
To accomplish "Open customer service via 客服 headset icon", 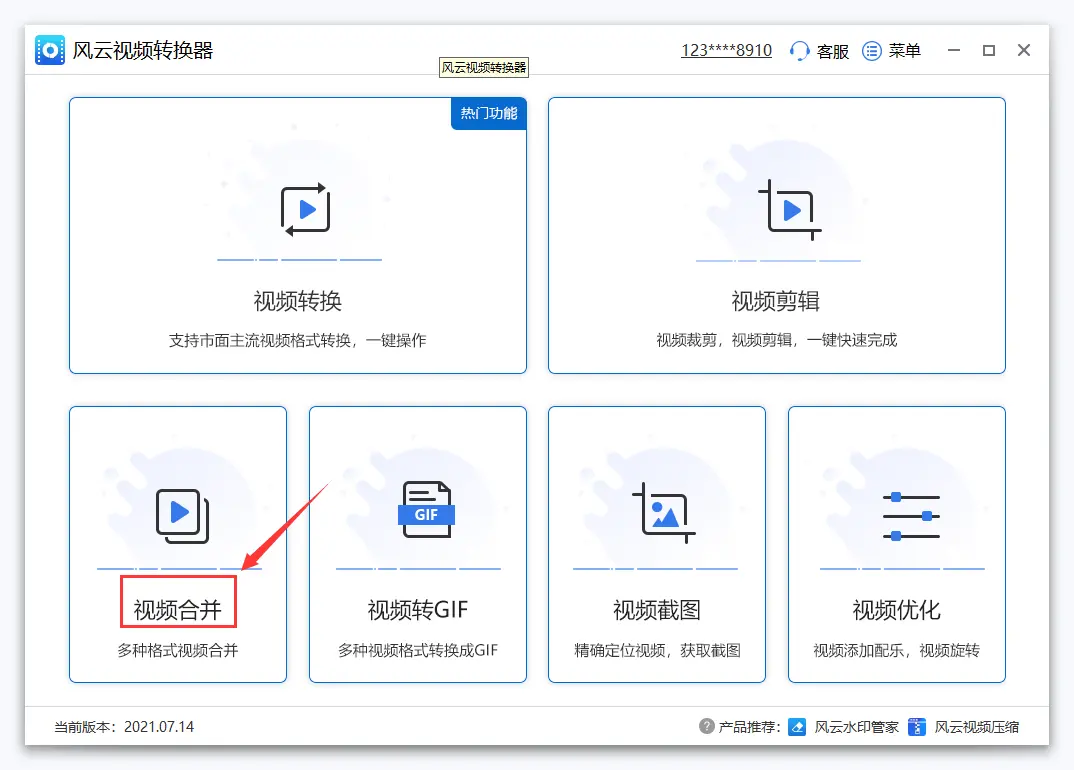I will click(798, 50).
